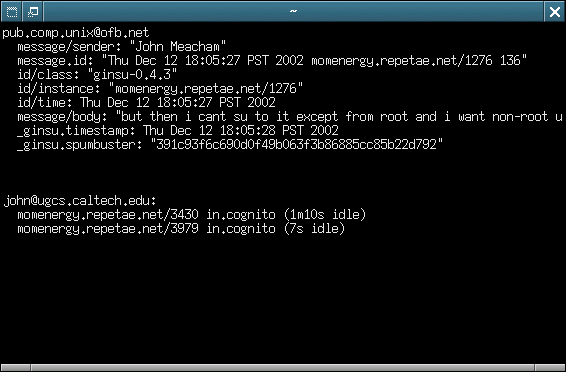The image size is (566, 372).
Task: Select the "John Meacham" sender text
Action: pyautogui.click(x=178, y=47)
